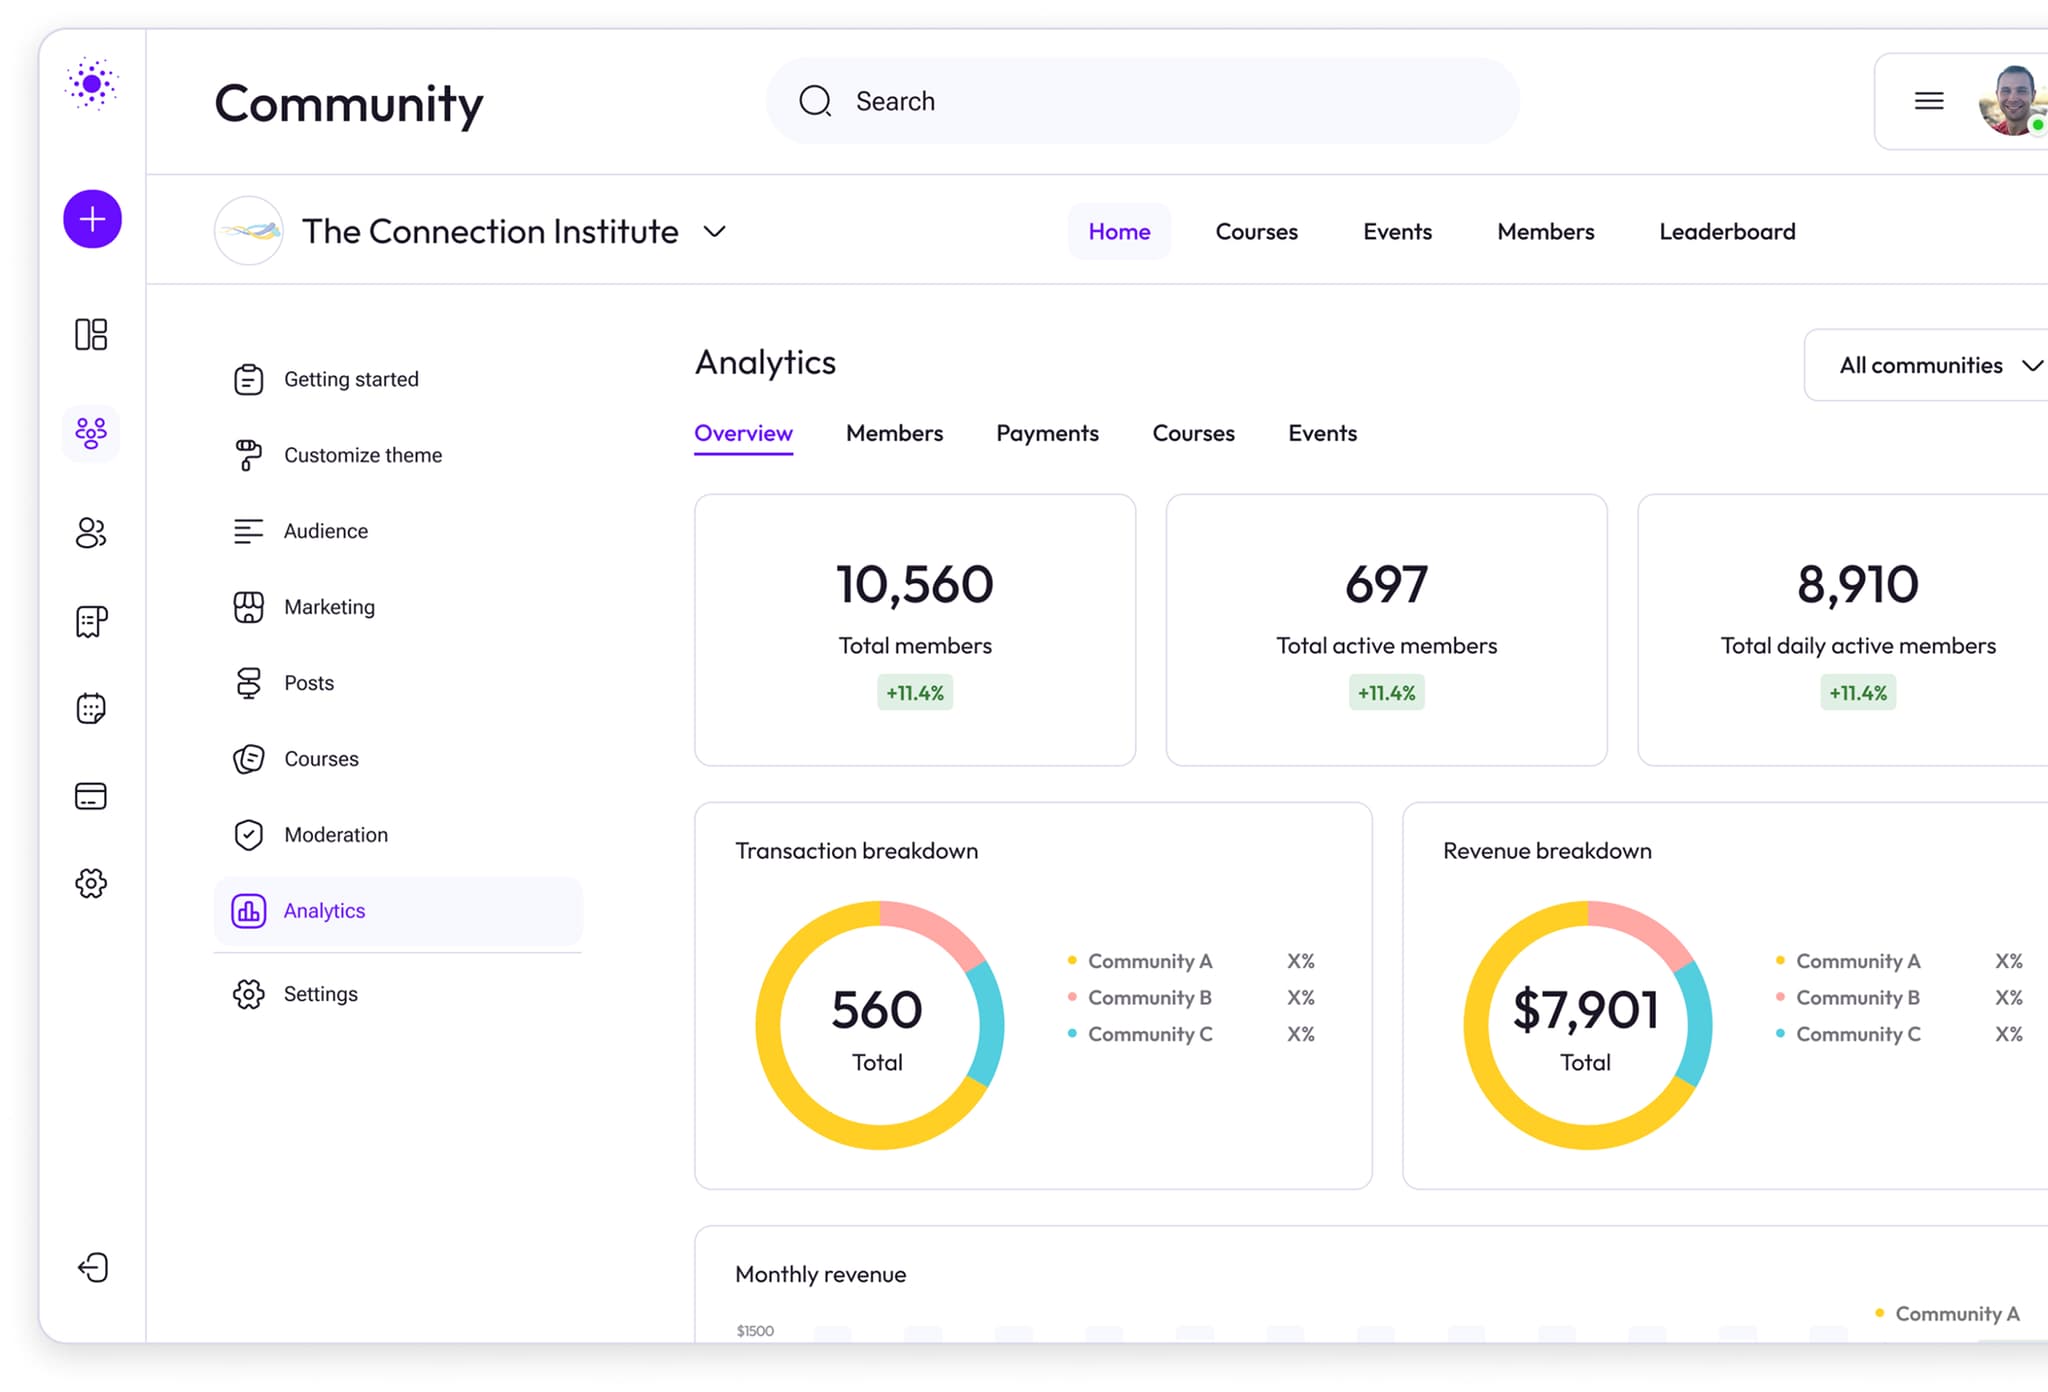Image resolution: width=2048 pixels, height=1392 pixels.
Task: Click the Total members card
Action: [x=915, y=630]
